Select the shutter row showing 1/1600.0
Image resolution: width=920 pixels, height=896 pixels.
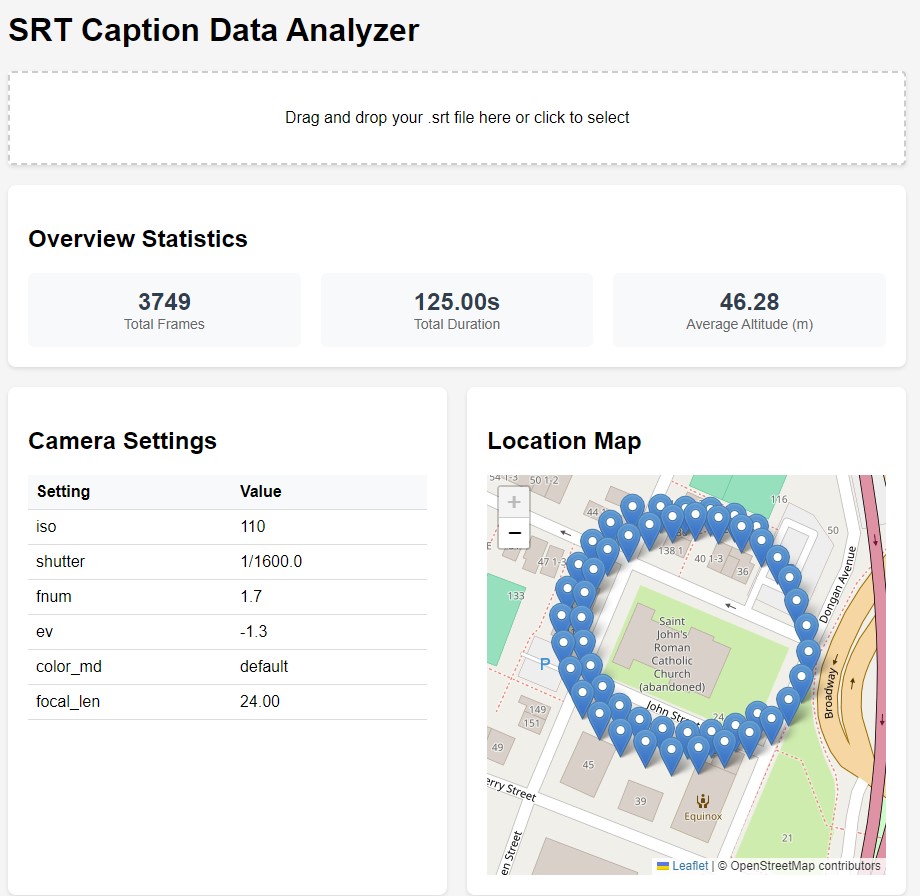point(227,562)
